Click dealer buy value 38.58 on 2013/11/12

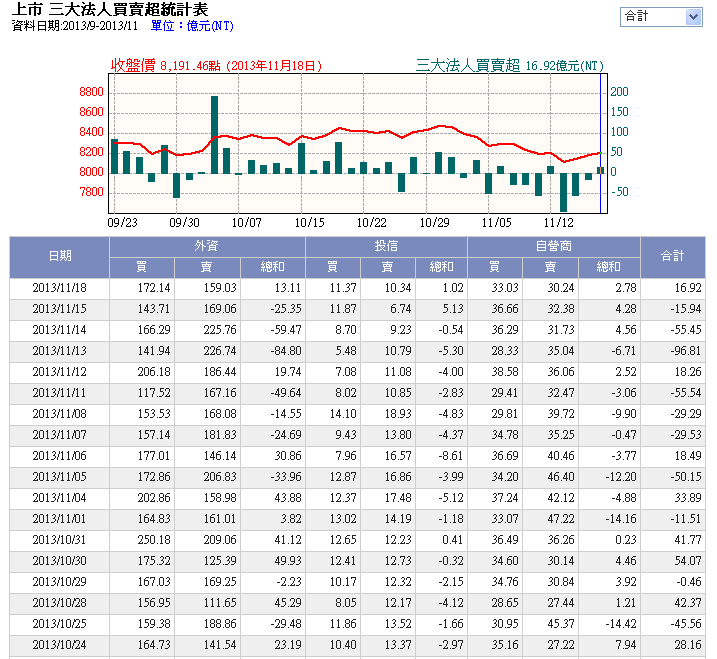click(x=505, y=372)
